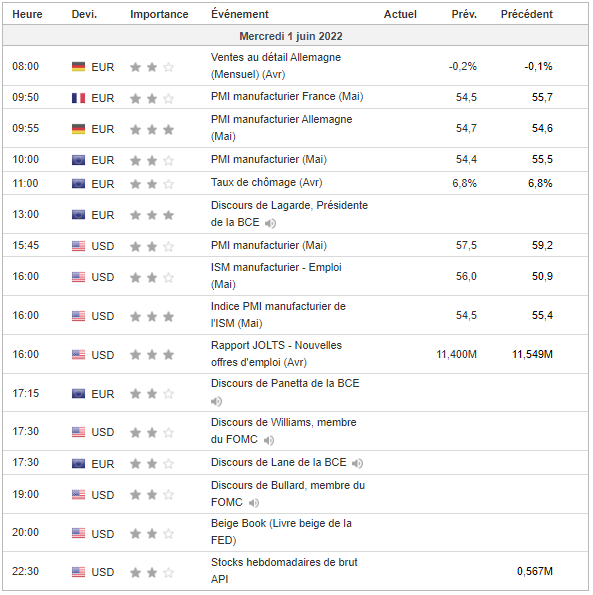Click the US flag in the Beige Book row
This screenshot has width=593, height=595.
coord(78,534)
